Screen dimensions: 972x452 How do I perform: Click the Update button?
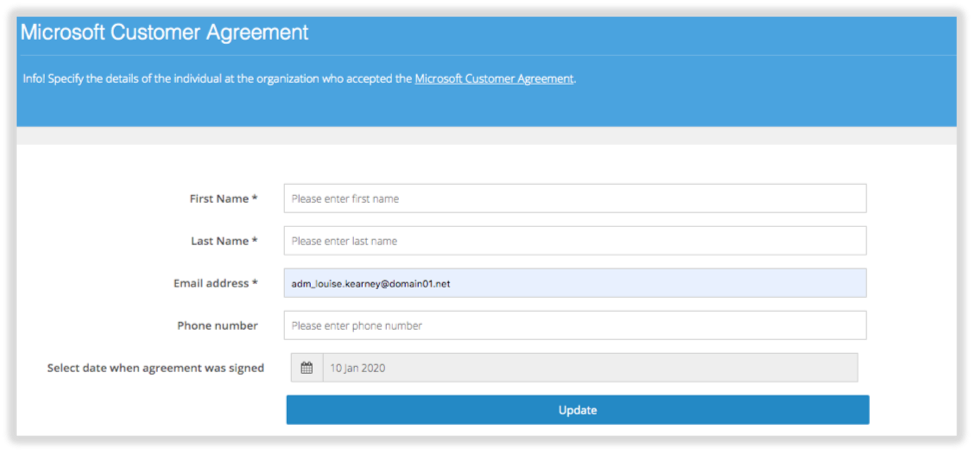[x=578, y=410]
